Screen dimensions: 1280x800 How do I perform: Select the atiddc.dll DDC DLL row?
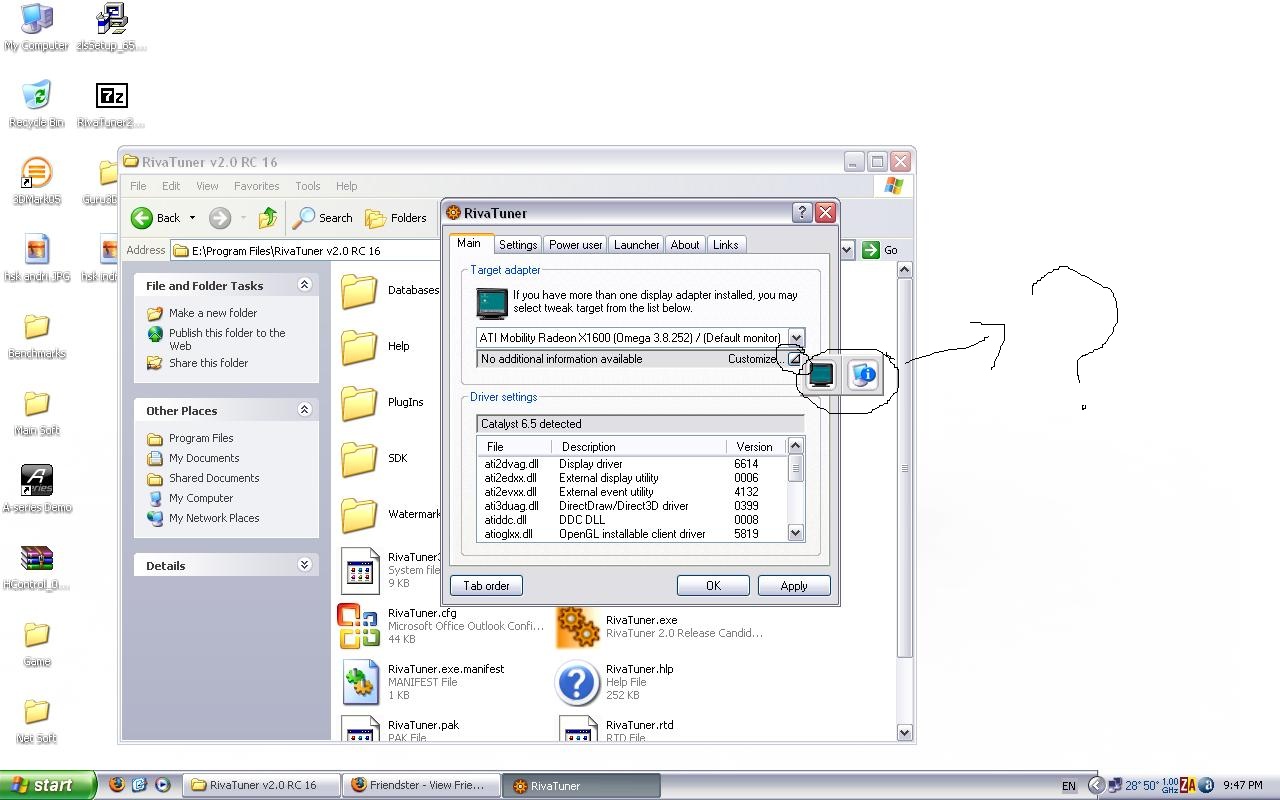pyautogui.click(x=632, y=520)
